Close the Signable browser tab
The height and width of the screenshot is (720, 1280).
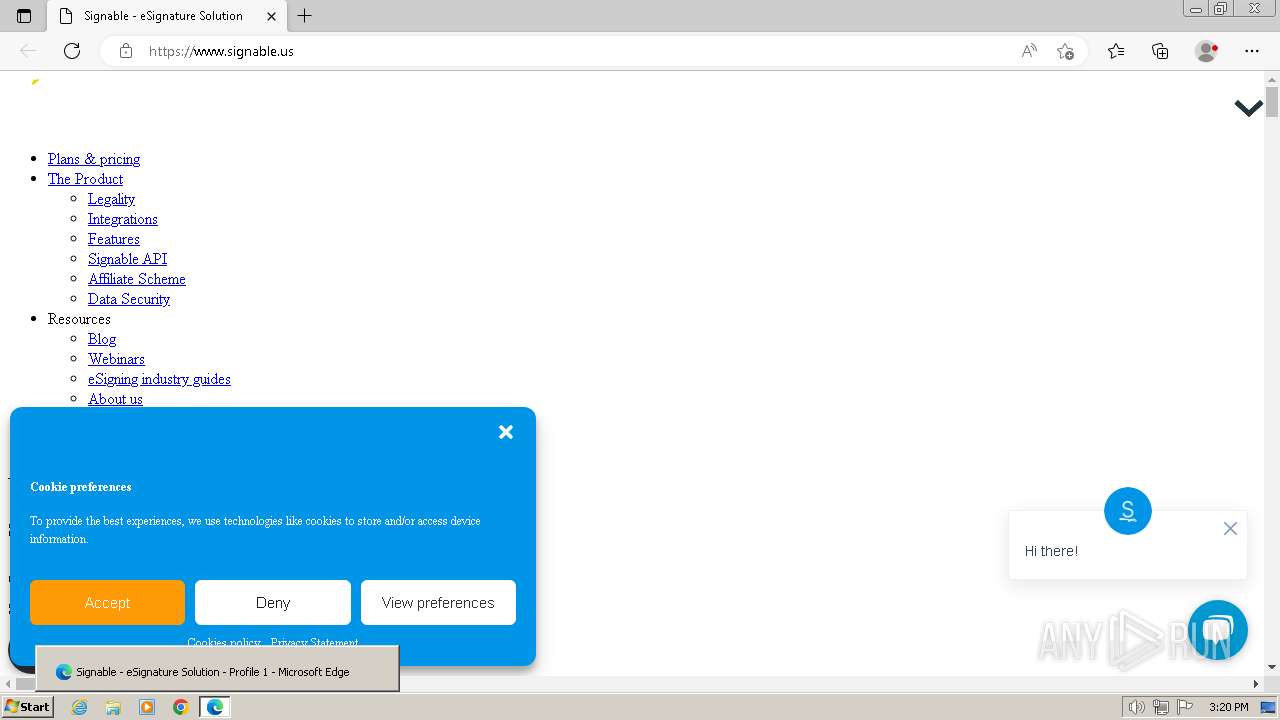tap(271, 16)
